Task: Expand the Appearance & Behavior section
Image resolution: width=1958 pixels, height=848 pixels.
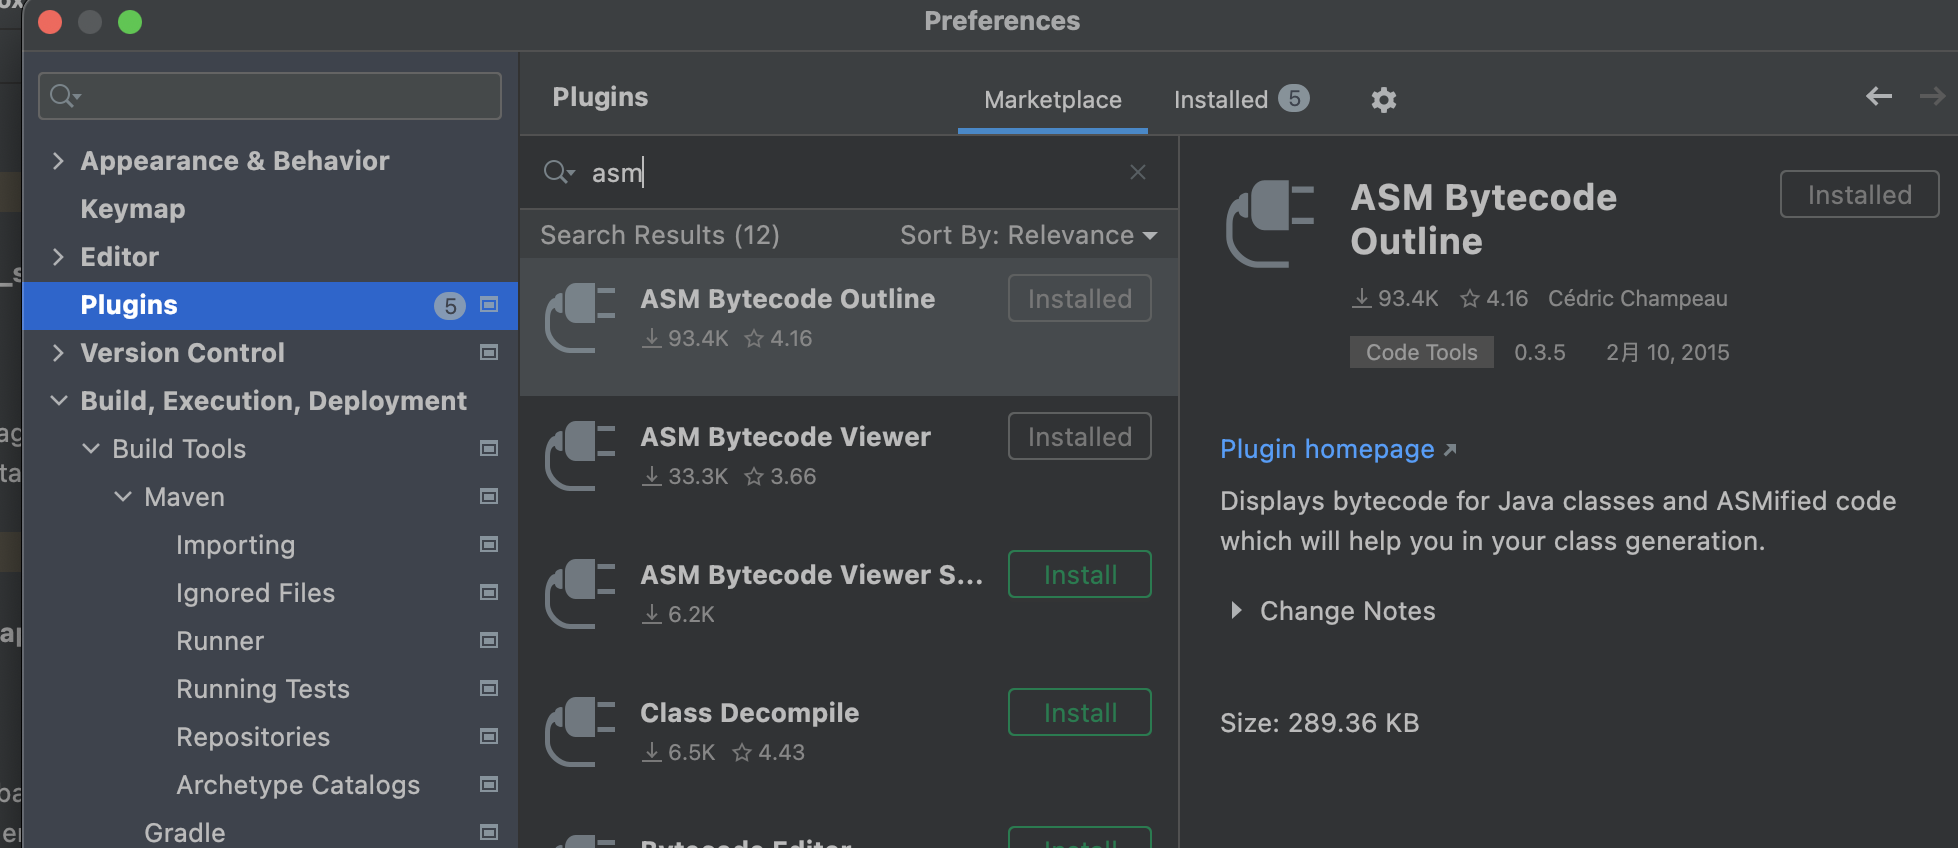Action: pyautogui.click(x=58, y=160)
